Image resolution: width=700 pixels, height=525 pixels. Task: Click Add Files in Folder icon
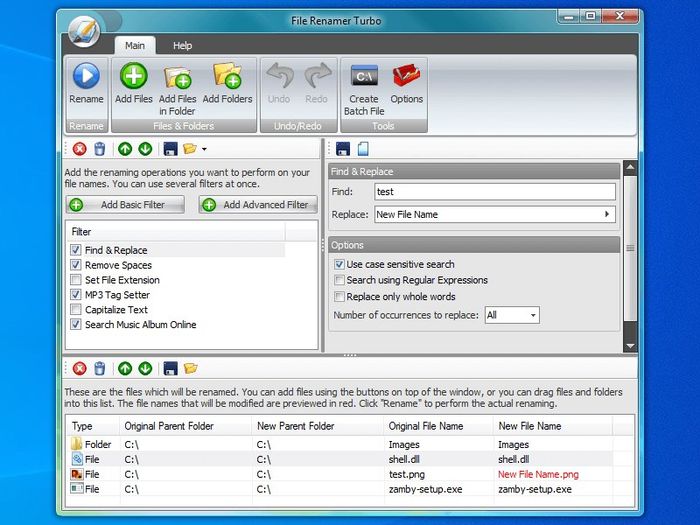click(x=177, y=77)
